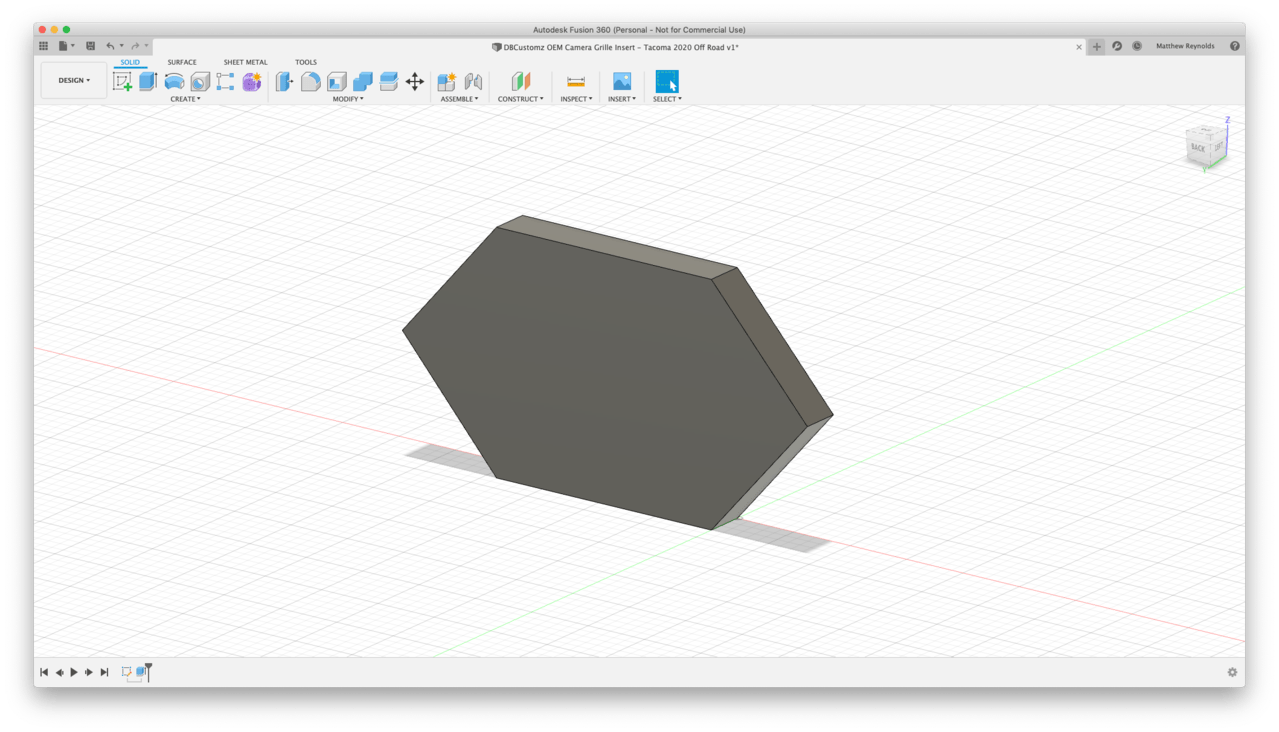Select the Create Form tool
This screenshot has width=1279, height=732.
(252, 81)
